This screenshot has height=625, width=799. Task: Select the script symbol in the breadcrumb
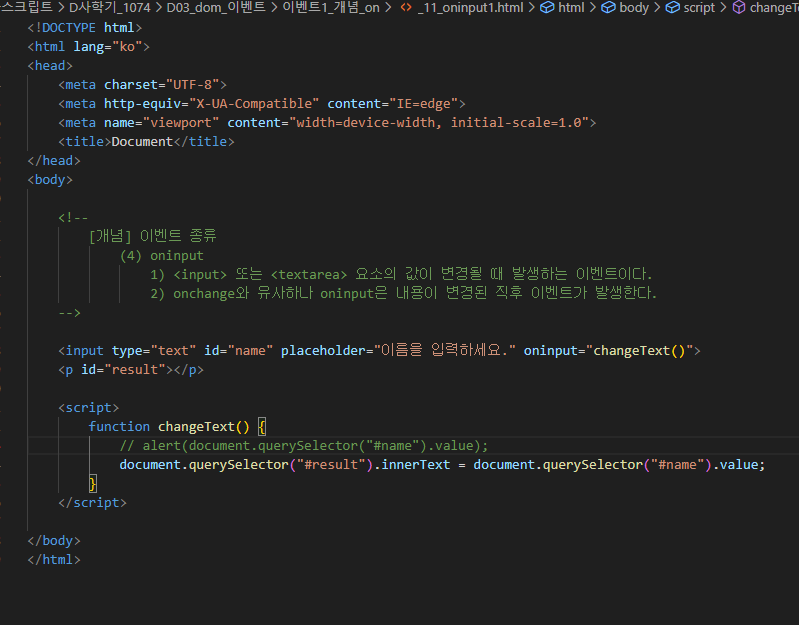coord(699,8)
